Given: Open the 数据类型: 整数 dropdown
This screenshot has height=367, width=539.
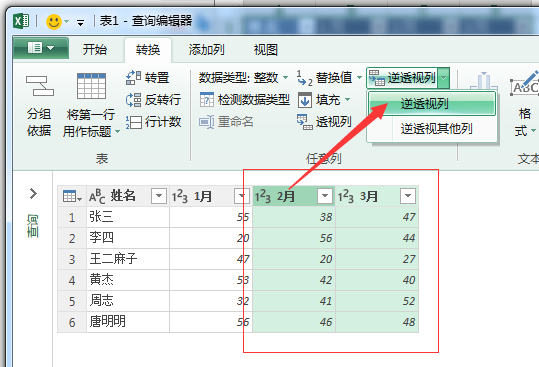Looking at the screenshot, I should (243, 78).
